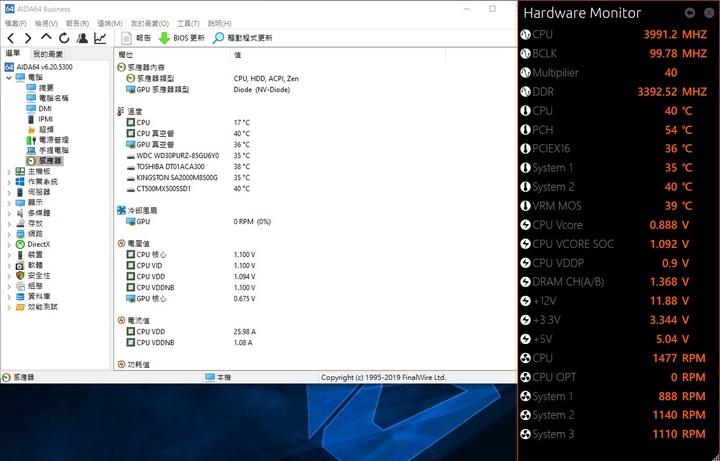Expand the 顯示 tree node

[9, 202]
